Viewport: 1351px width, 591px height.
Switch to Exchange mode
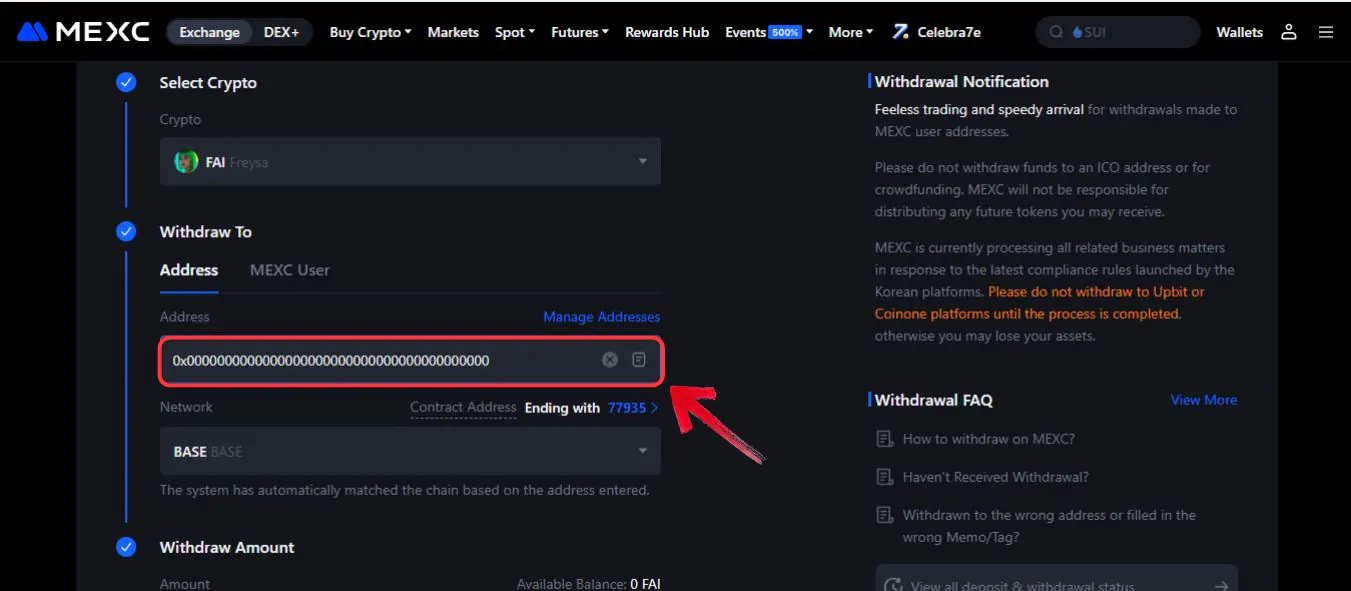coord(209,32)
